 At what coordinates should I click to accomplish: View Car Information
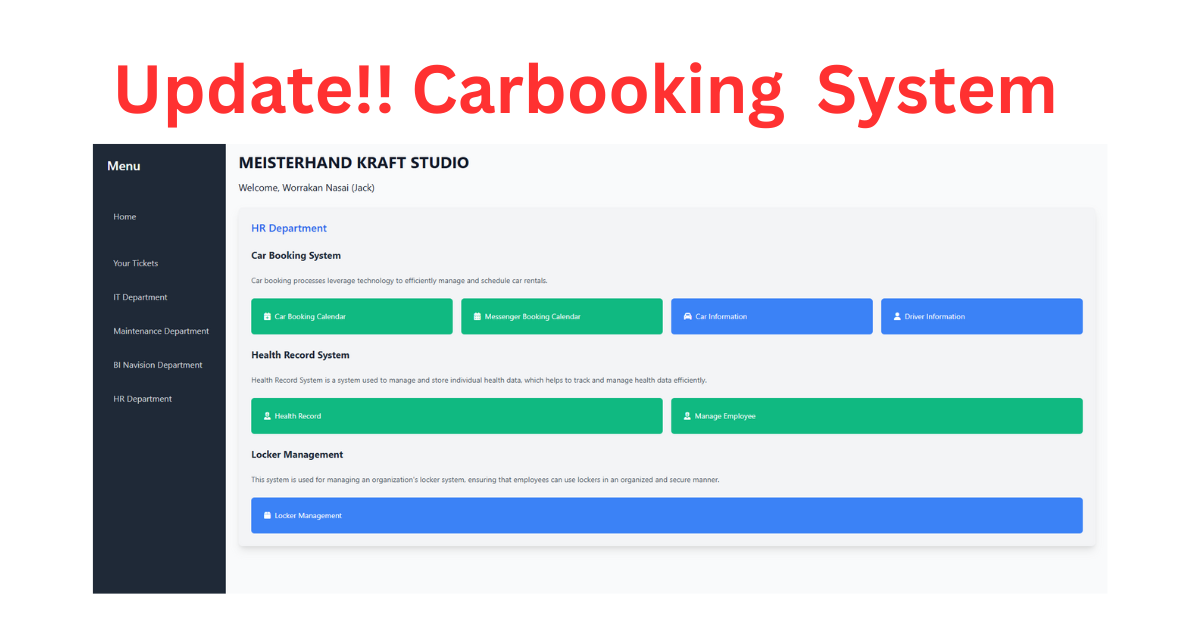coord(772,316)
